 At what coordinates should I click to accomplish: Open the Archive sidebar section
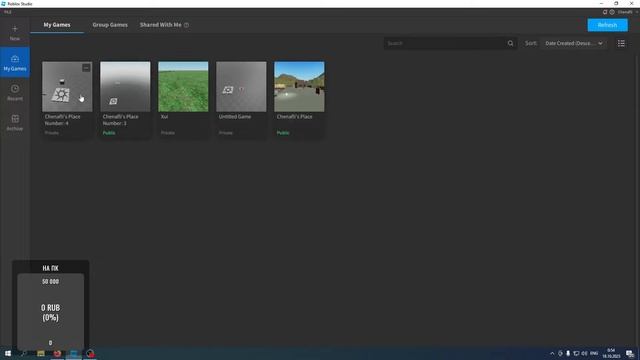tap(15, 122)
